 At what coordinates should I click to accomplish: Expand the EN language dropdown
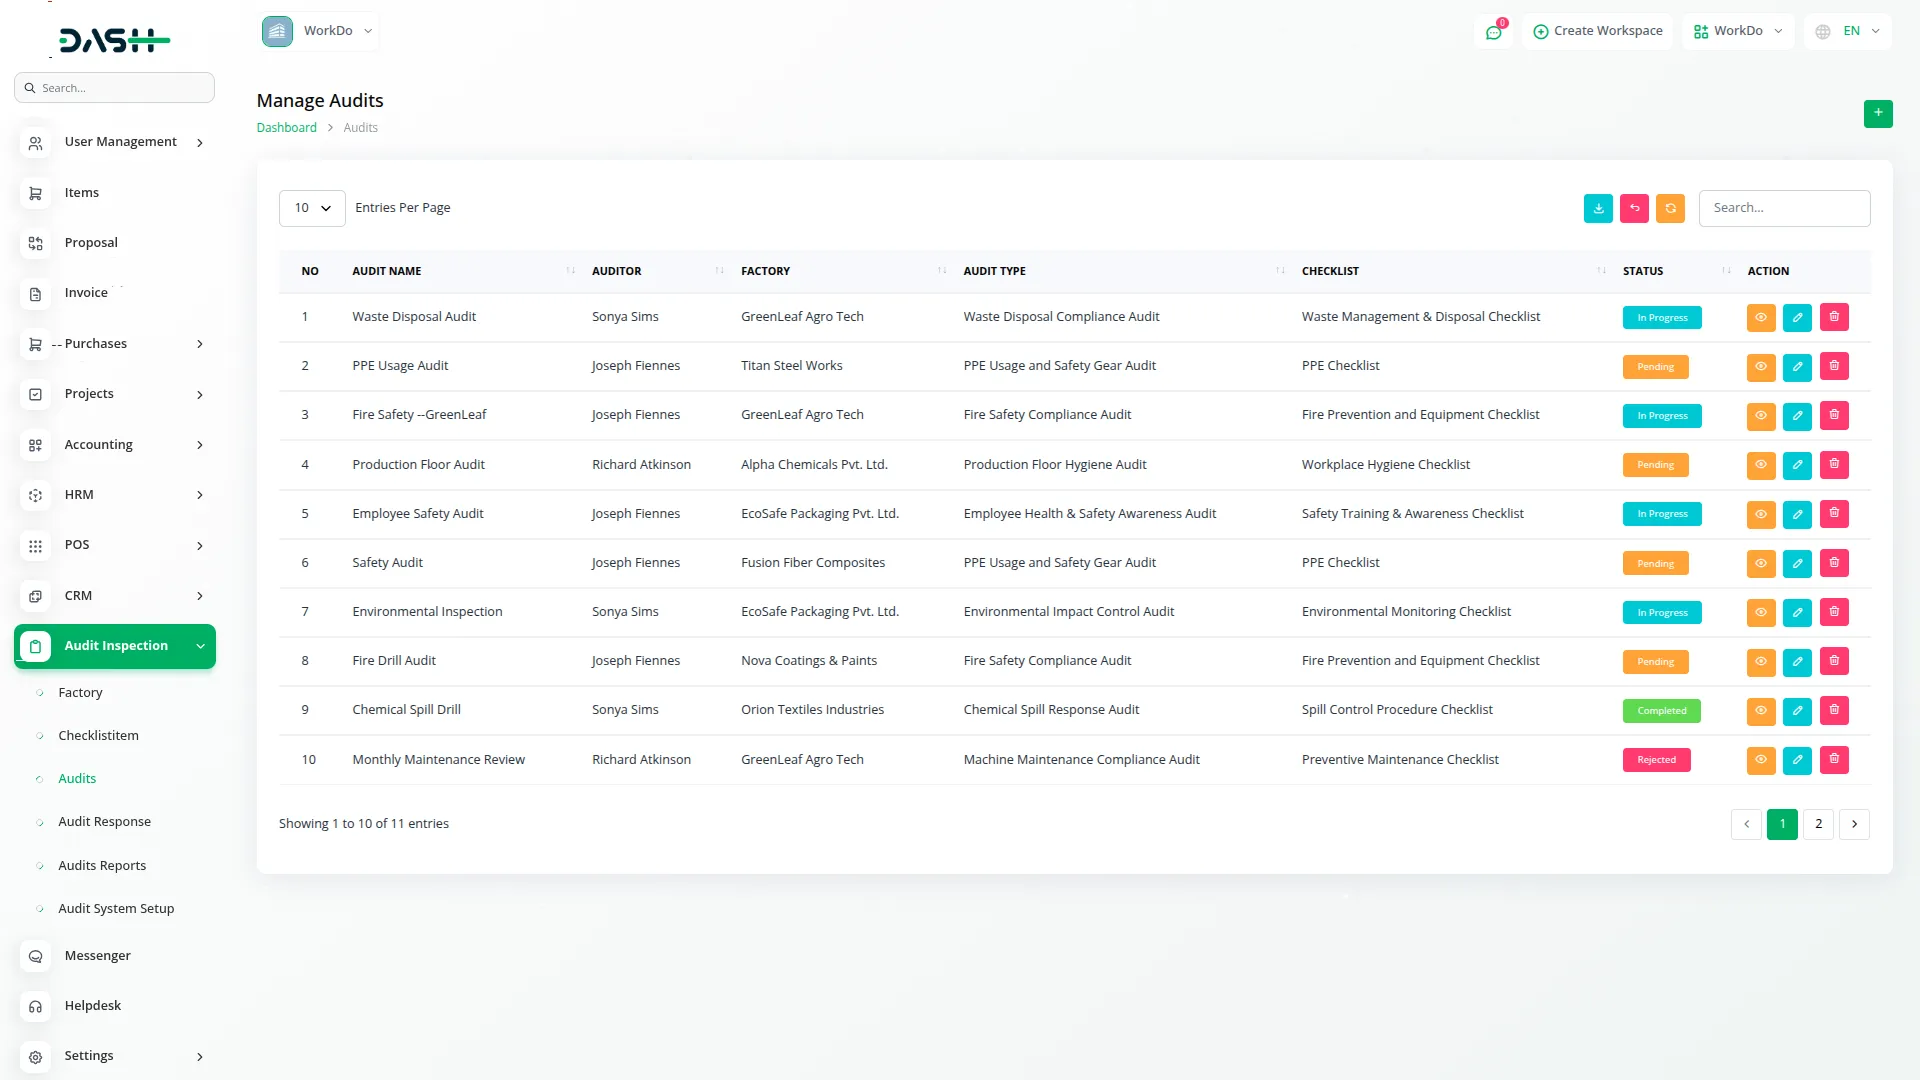(x=1849, y=31)
